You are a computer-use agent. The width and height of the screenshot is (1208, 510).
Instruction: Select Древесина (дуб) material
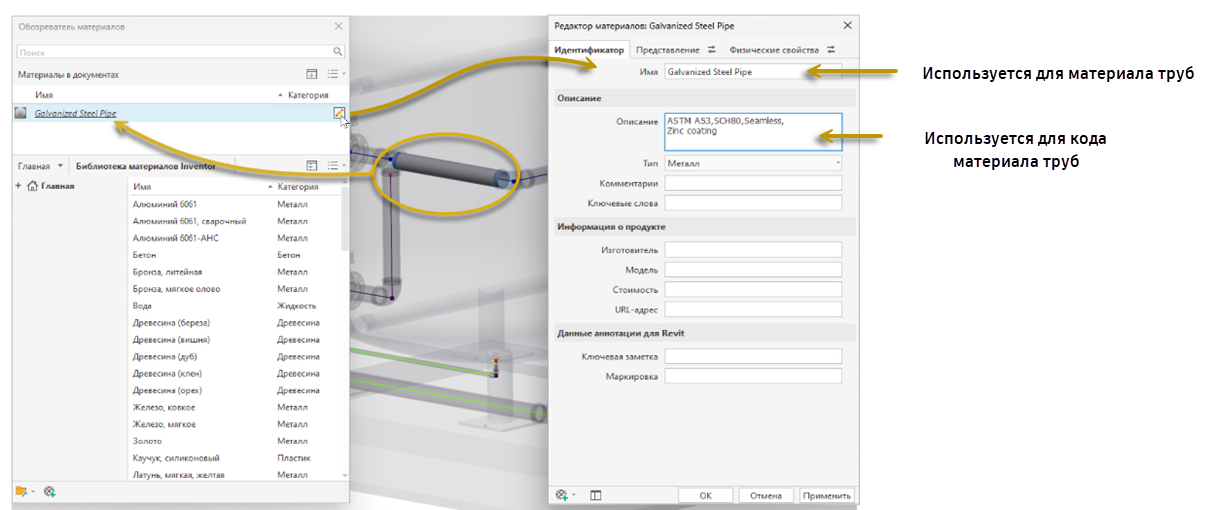click(x=235, y=357)
